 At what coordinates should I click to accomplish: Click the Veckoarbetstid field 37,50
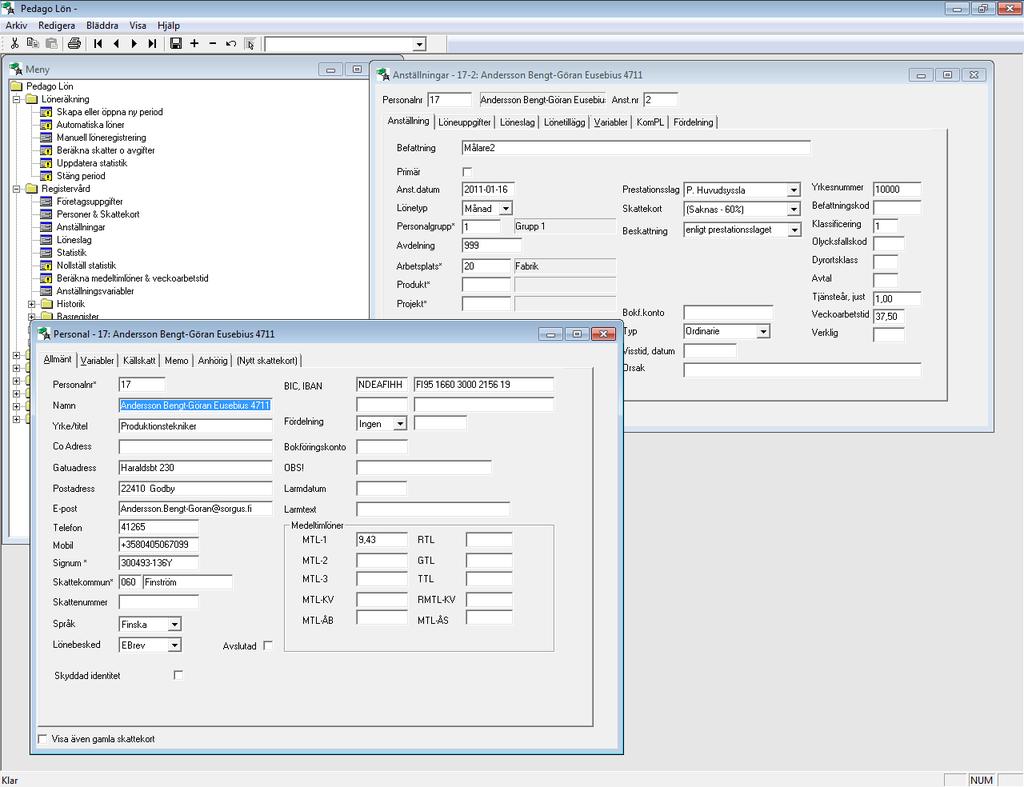coord(888,316)
